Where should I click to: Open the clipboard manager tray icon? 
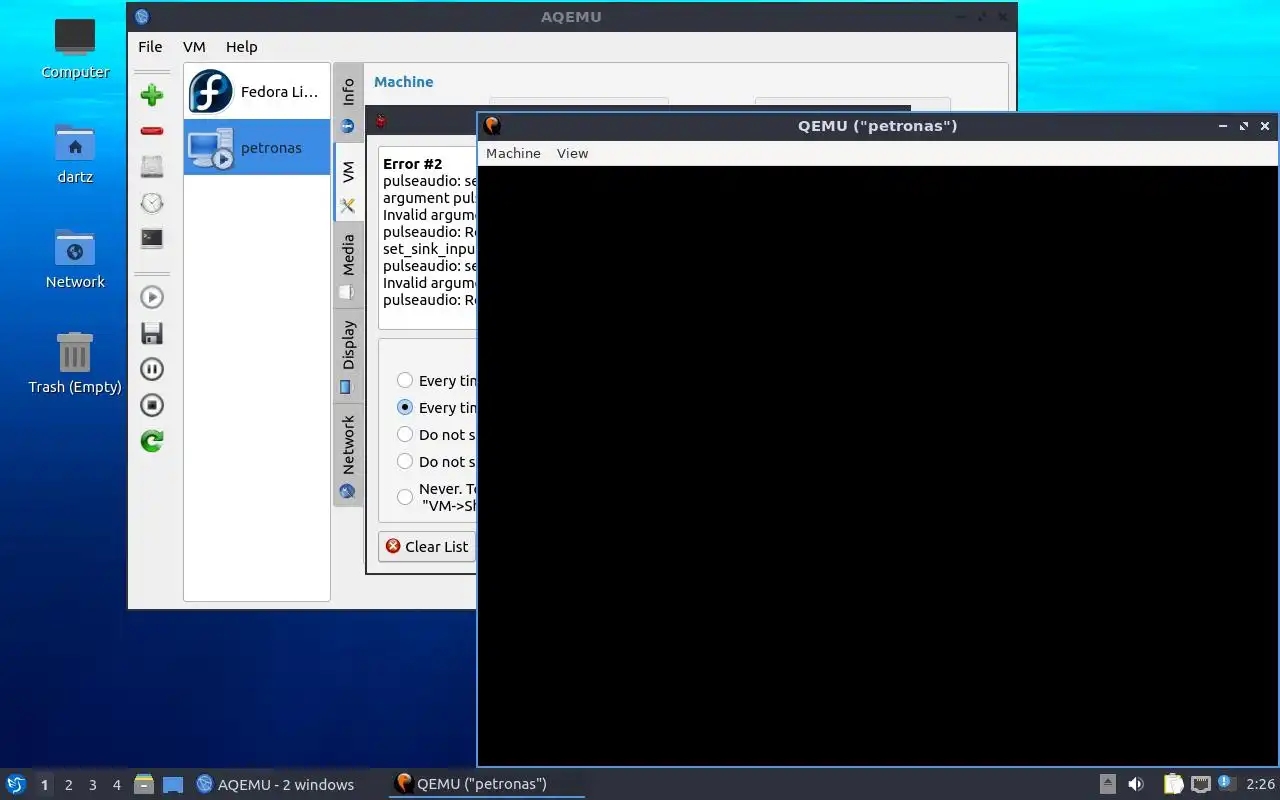point(1174,784)
